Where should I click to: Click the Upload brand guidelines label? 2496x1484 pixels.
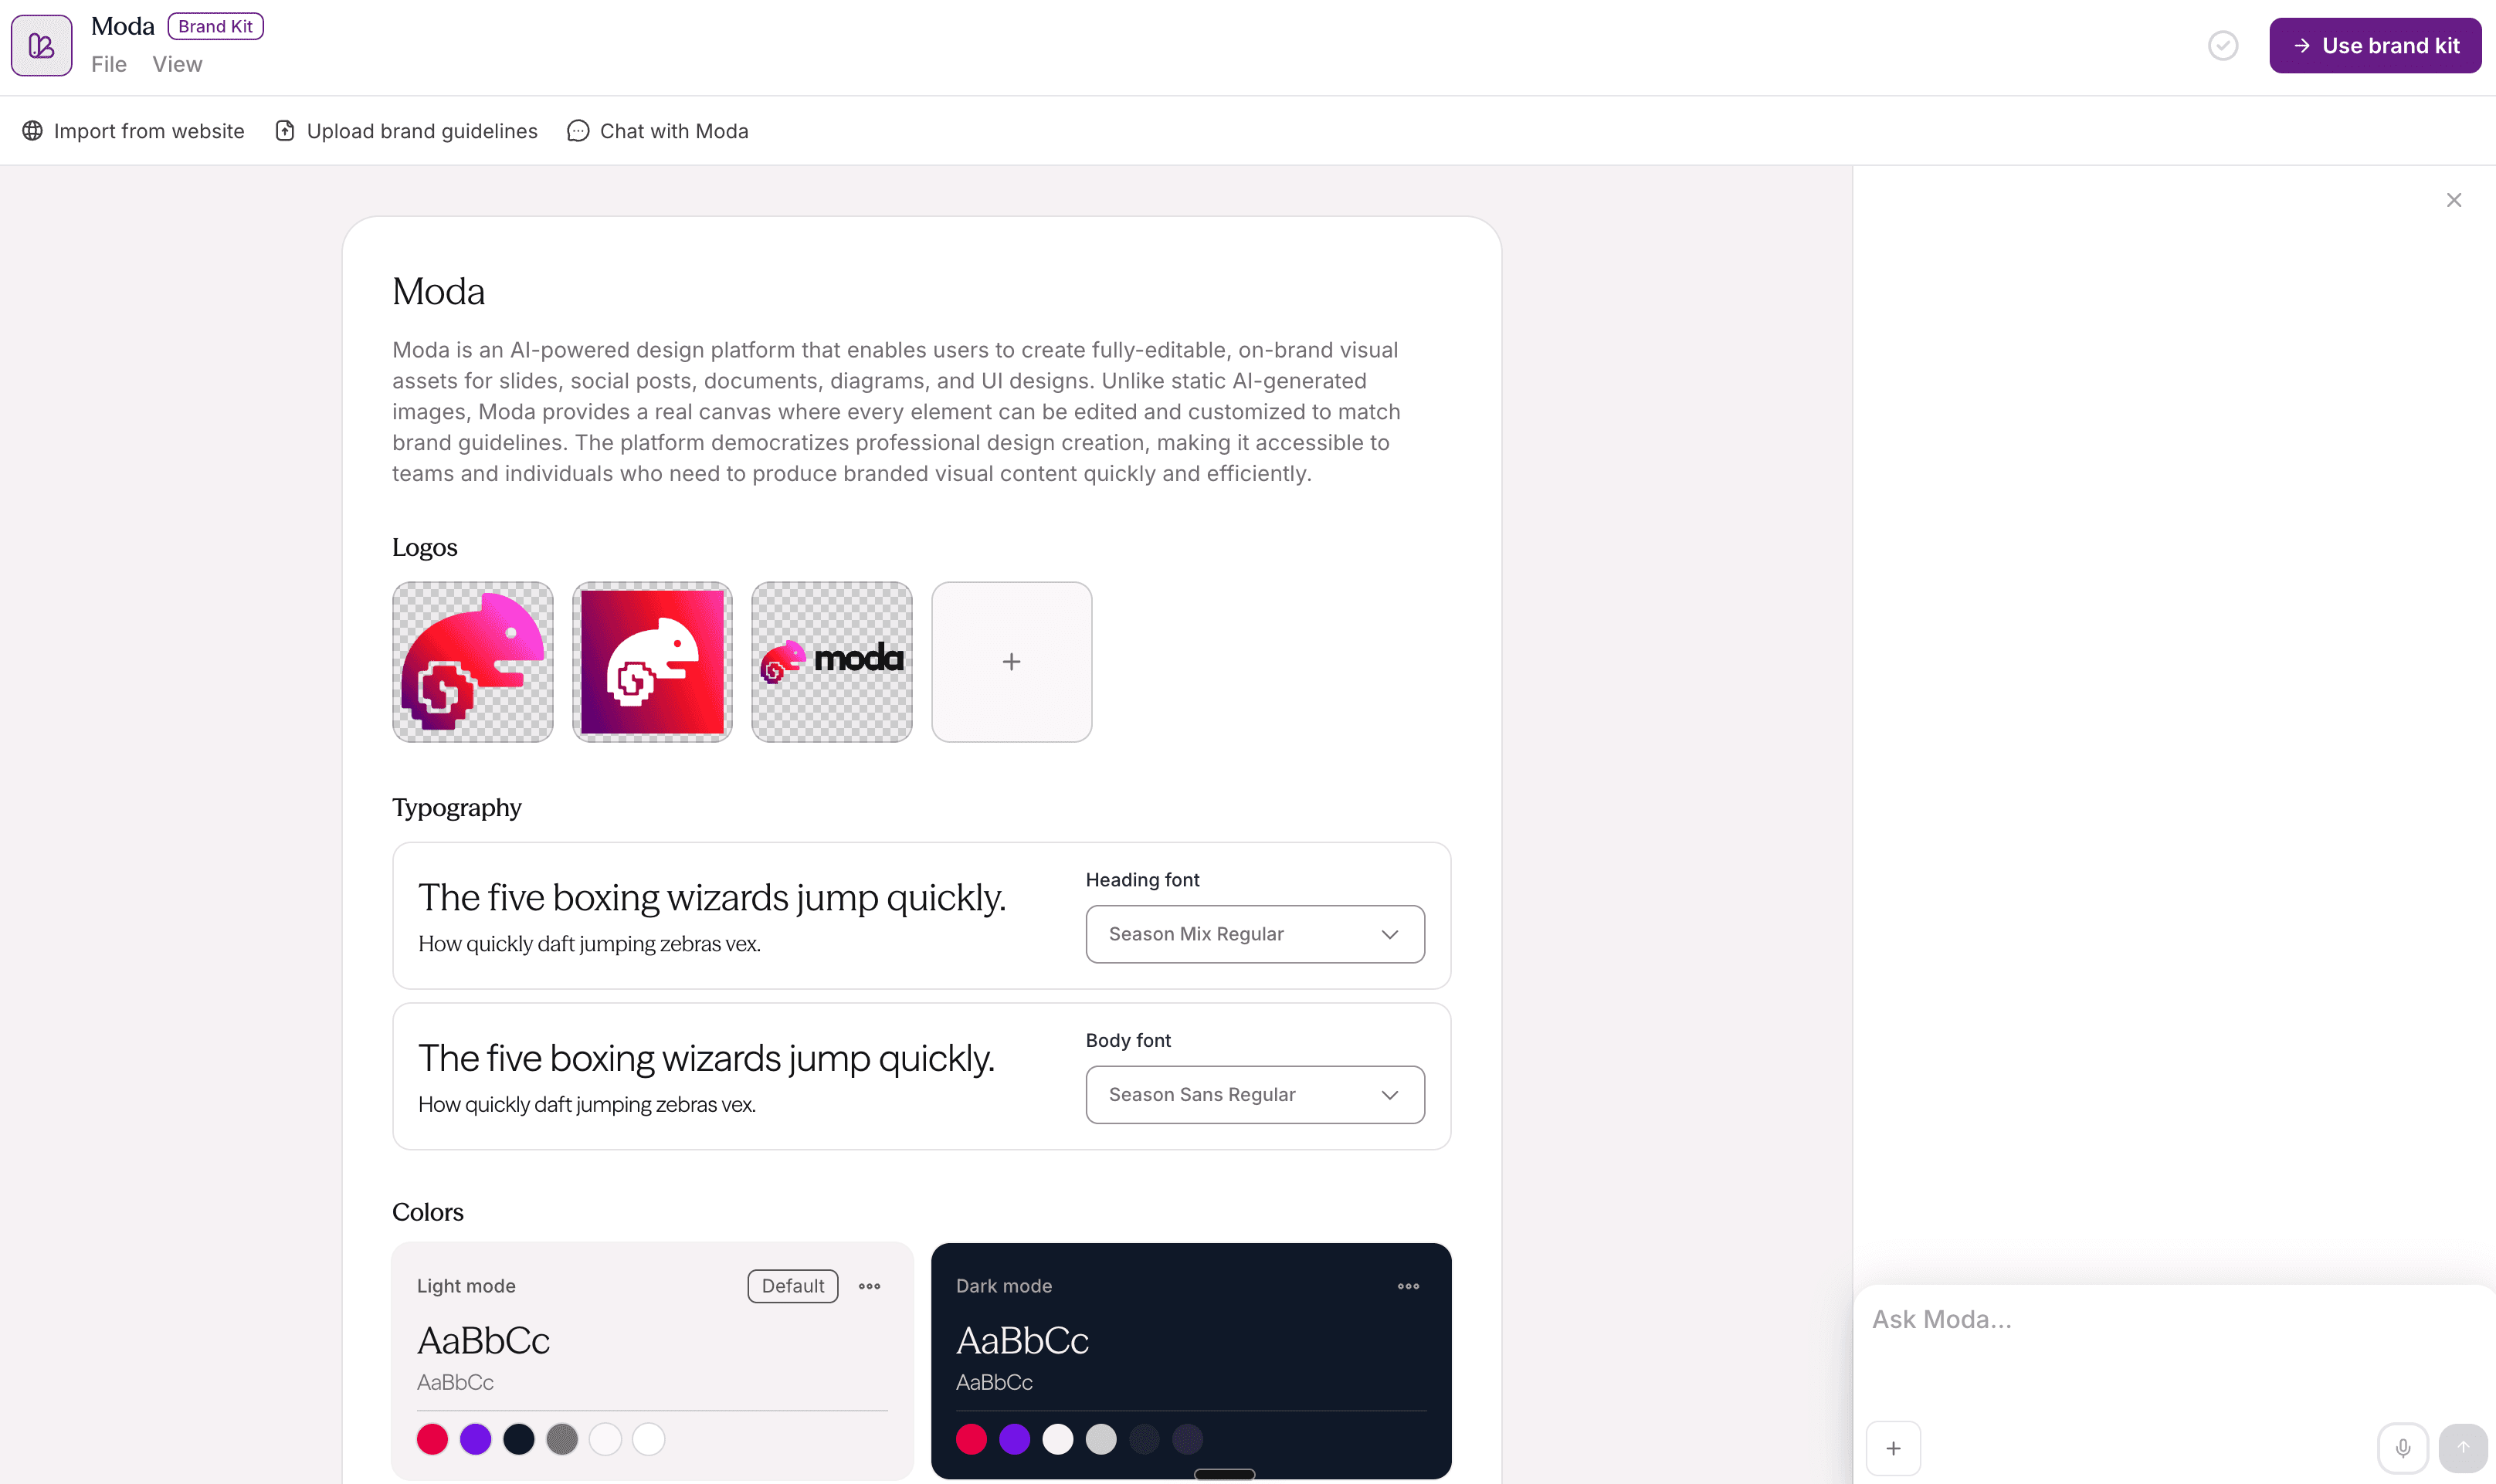(422, 131)
